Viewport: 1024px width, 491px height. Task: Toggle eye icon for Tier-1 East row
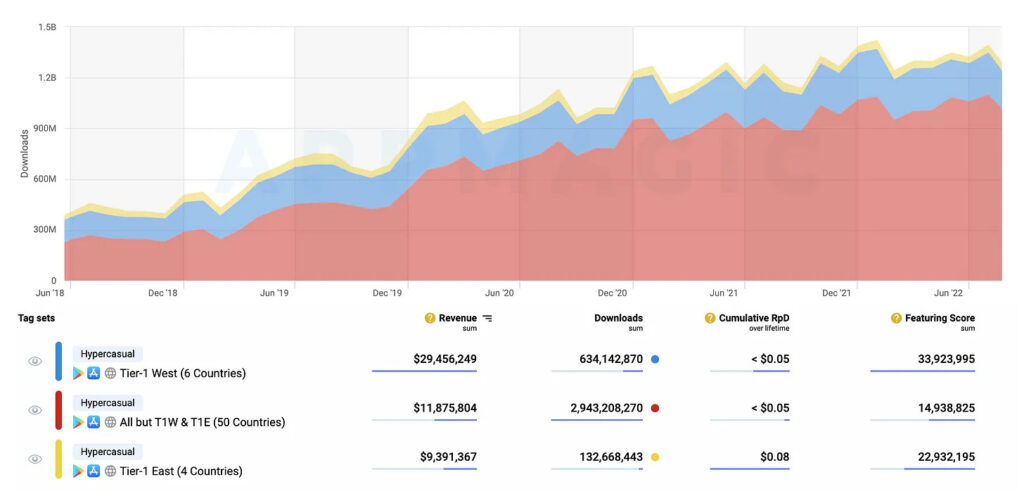click(35, 459)
